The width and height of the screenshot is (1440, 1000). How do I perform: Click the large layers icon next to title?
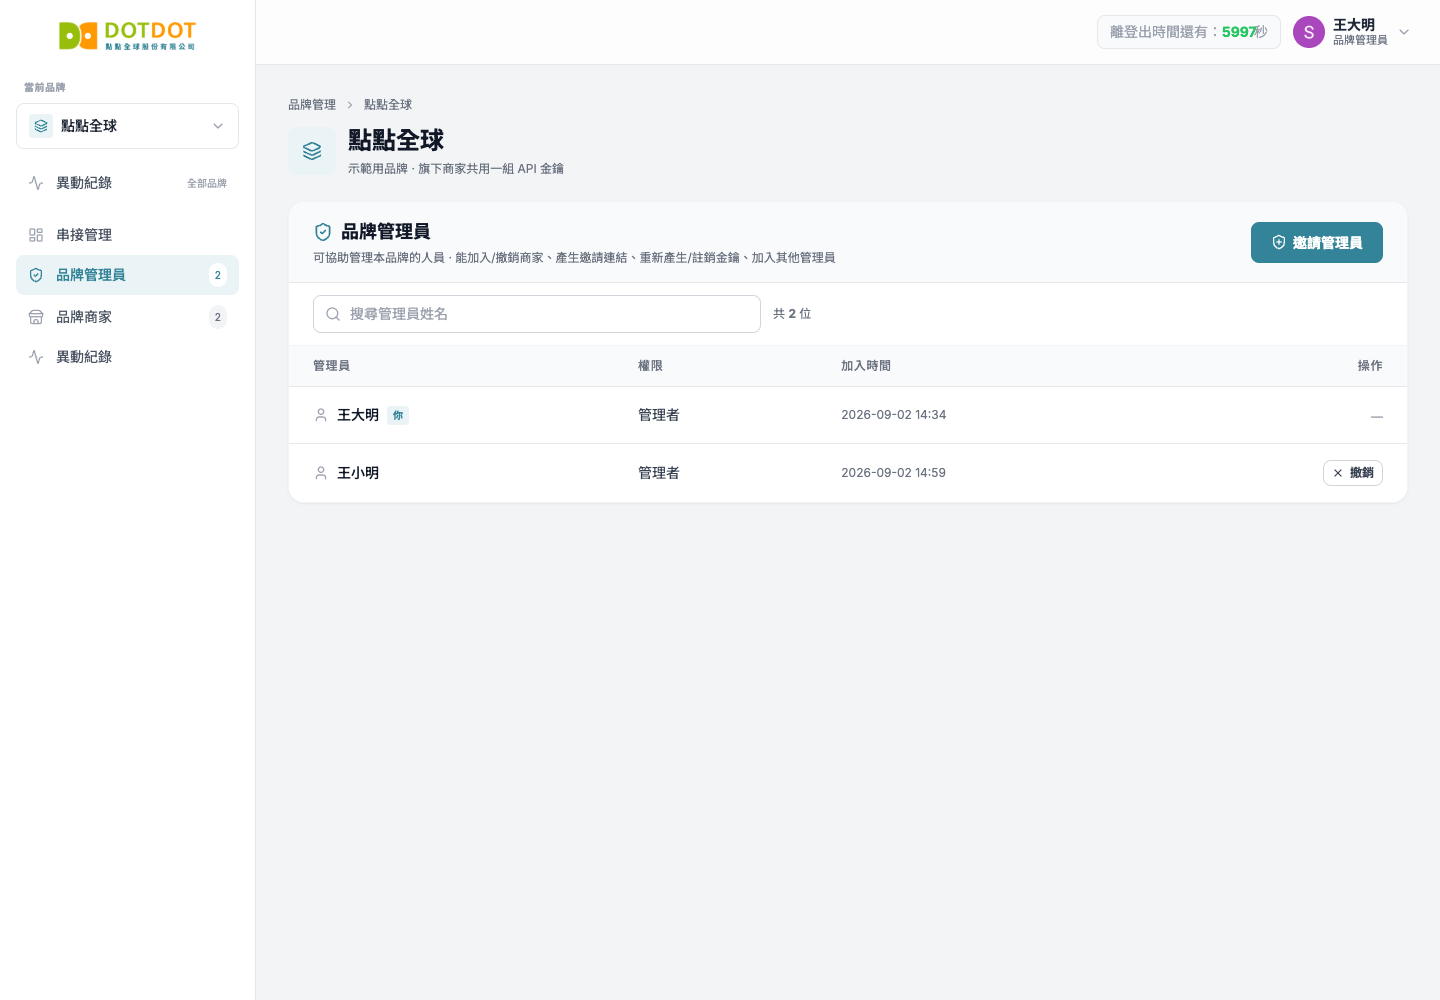point(312,151)
